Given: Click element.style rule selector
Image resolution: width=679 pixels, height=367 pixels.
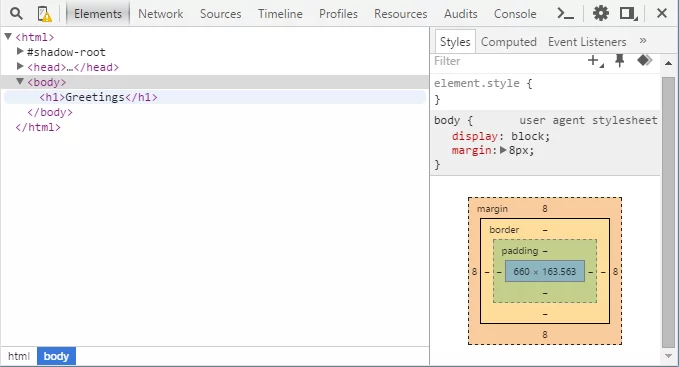Looking at the screenshot, I should (x=477, y=83).
